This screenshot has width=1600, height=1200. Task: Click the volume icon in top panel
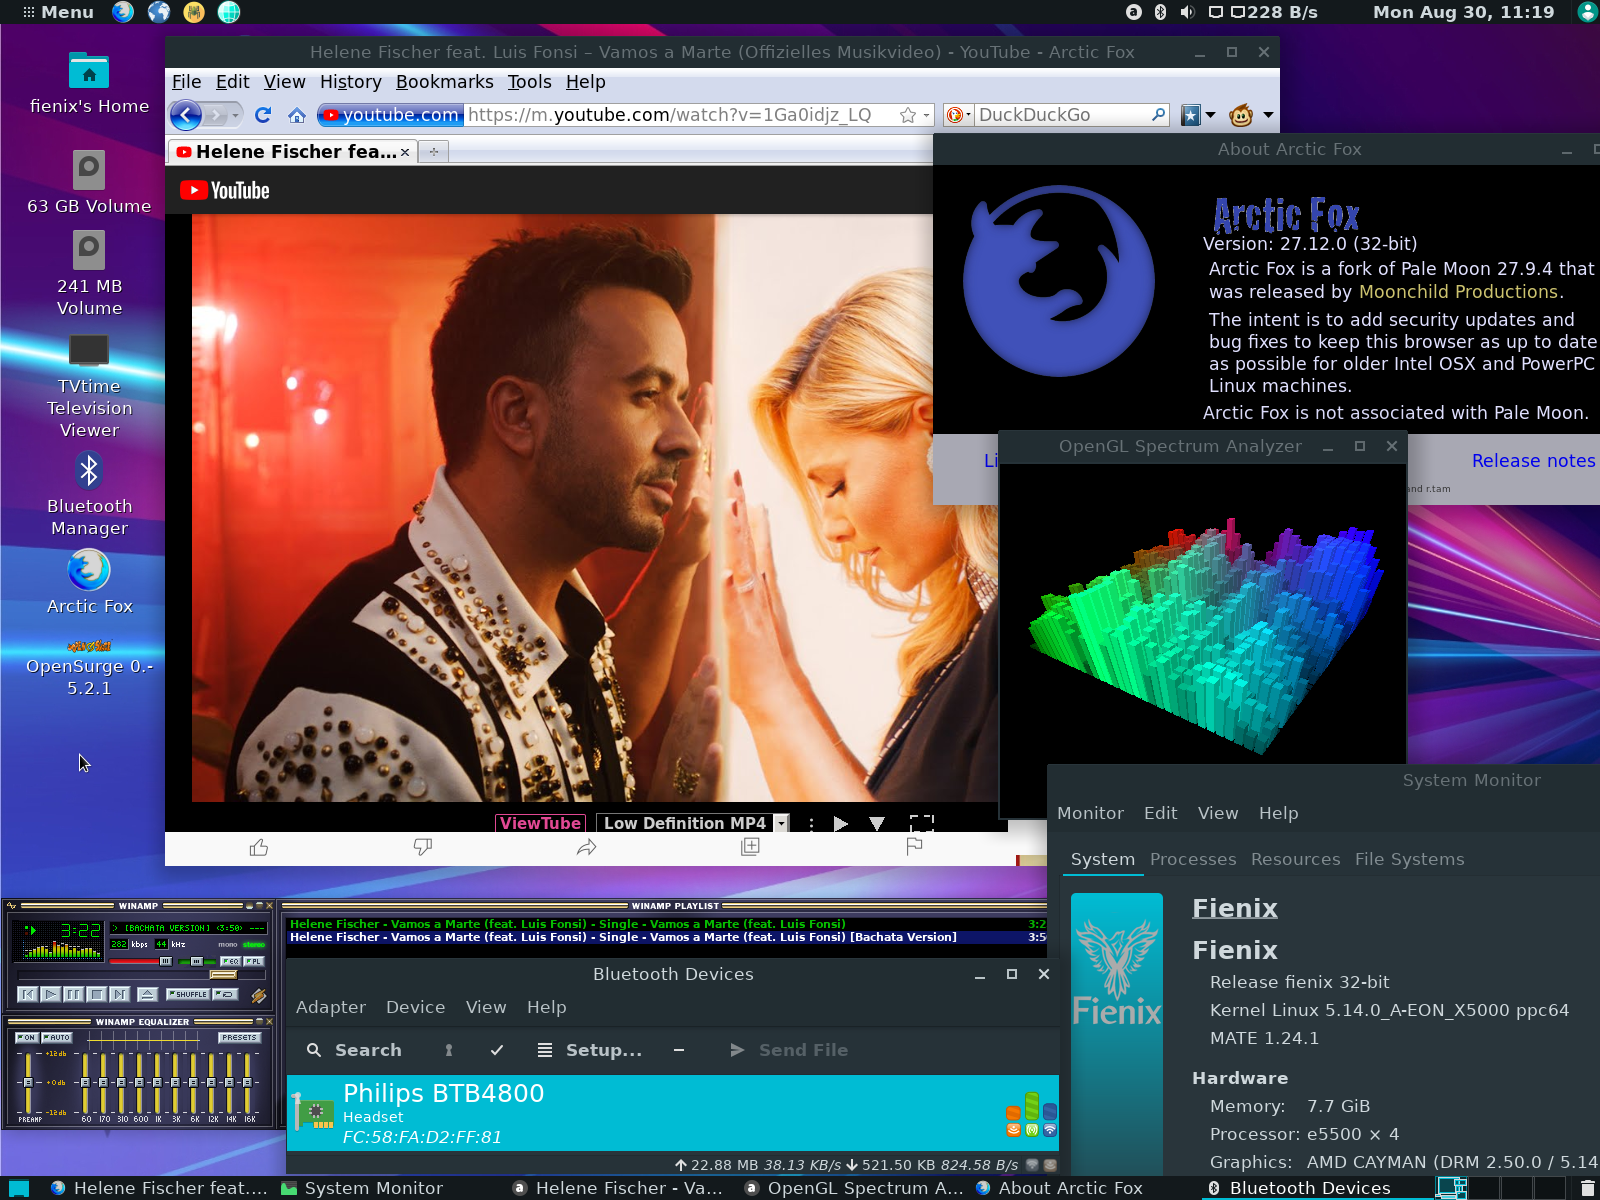coord(1187,12)
